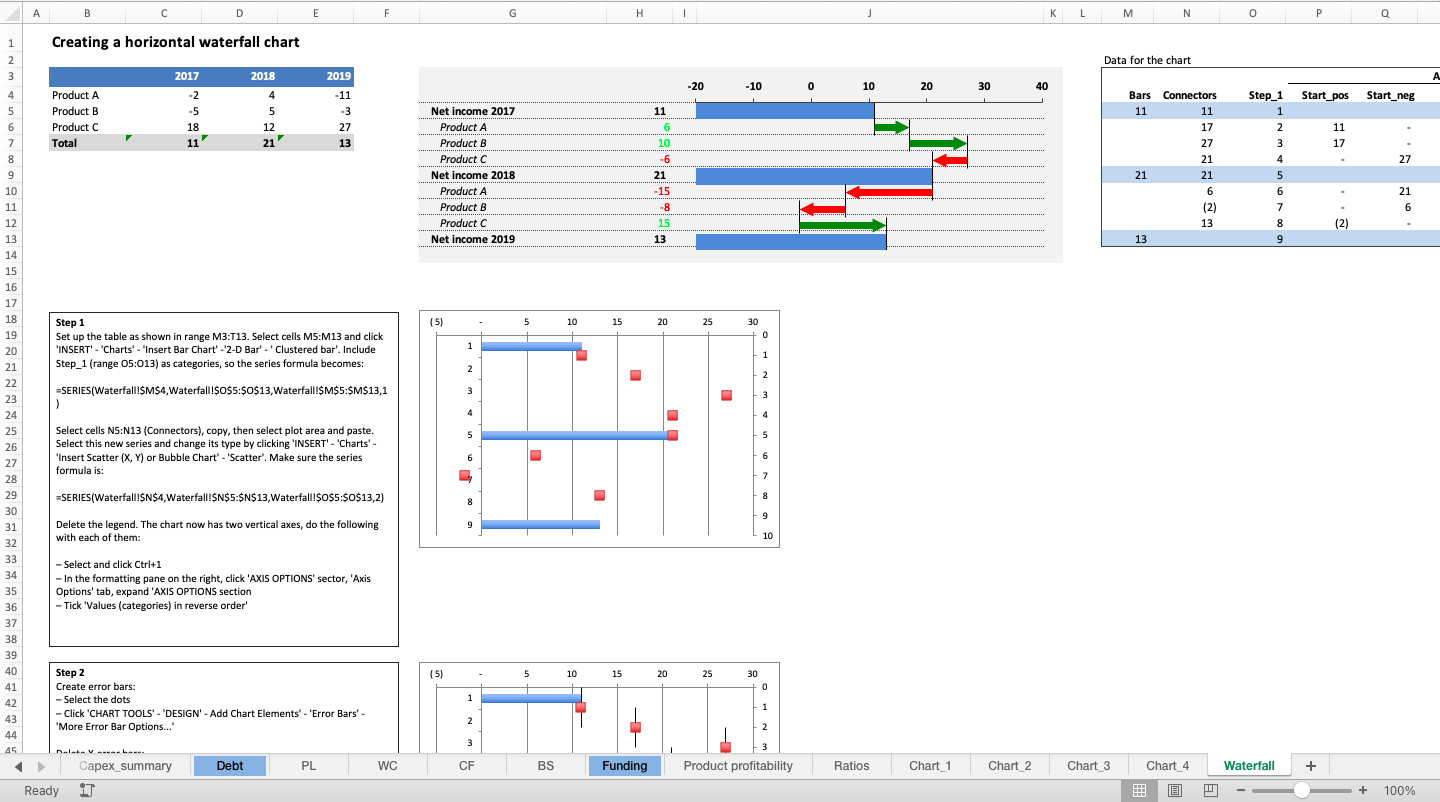Screen dimensions: 1440x802
Task: Switch to Page Break Preview
Action: (1211, 791)
